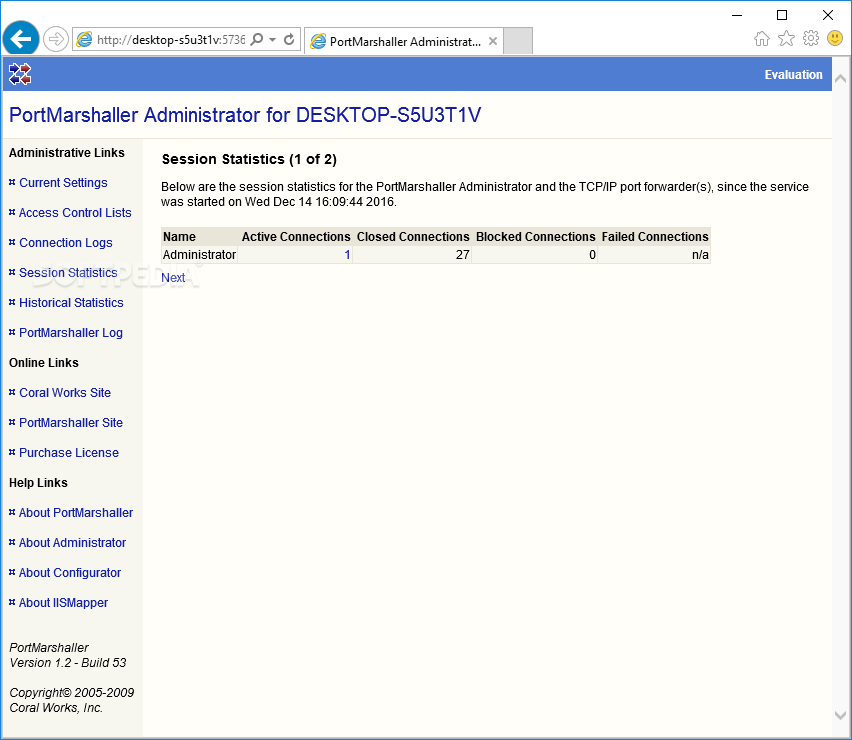Visit Coral Works Site link
Viewport: 852px width, 740px height.
65,392
